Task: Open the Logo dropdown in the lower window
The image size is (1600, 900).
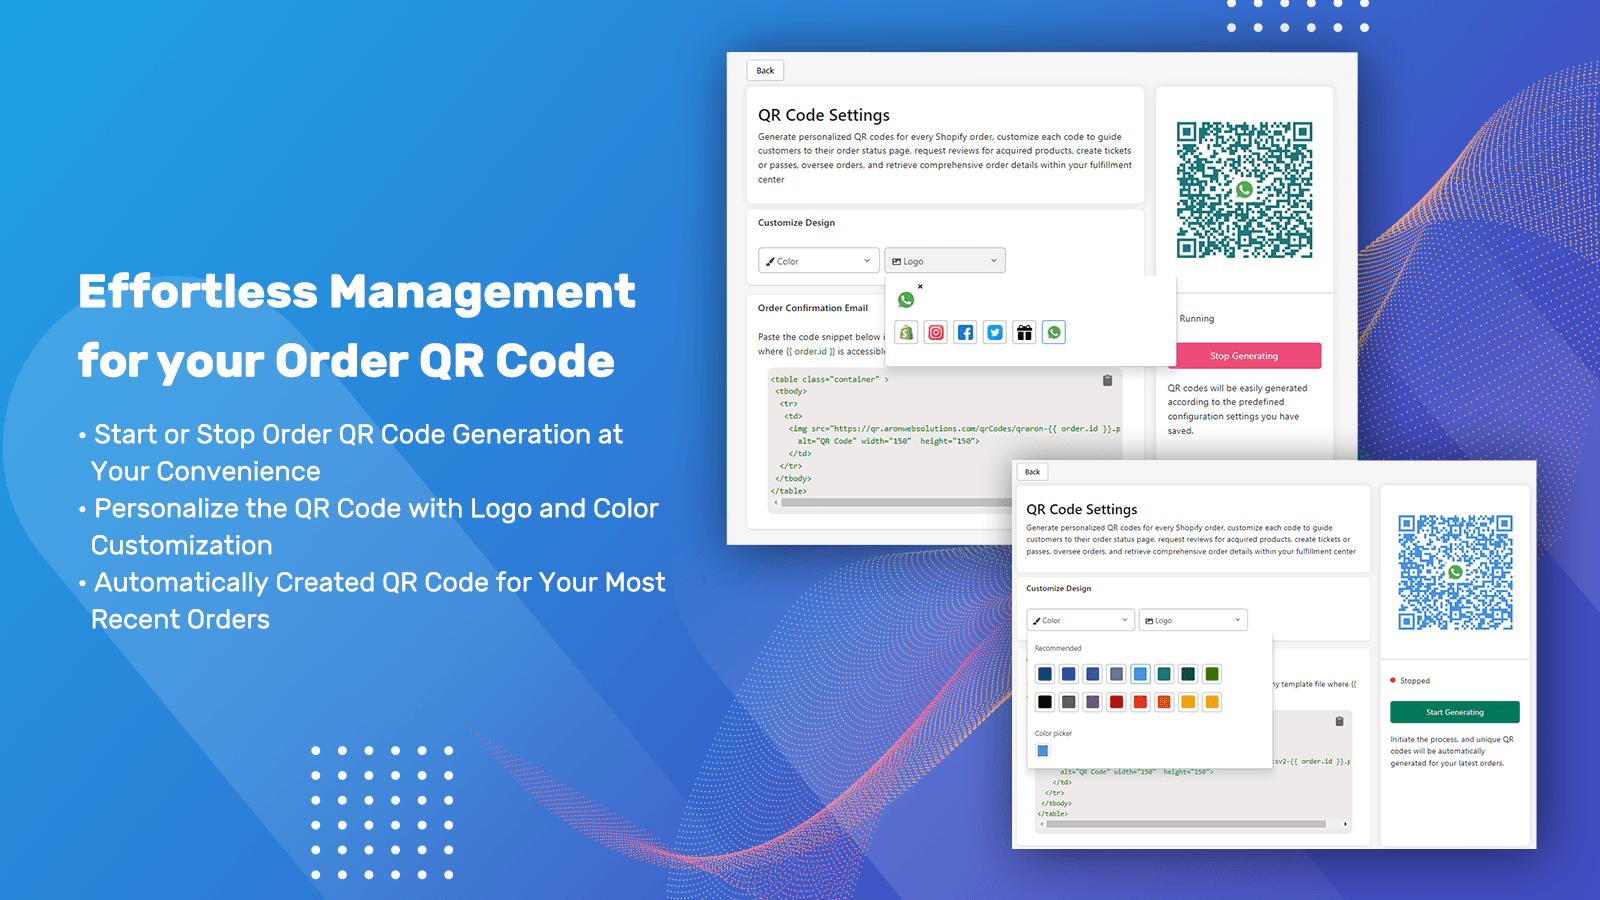Action: click(x=1192, y=620)
